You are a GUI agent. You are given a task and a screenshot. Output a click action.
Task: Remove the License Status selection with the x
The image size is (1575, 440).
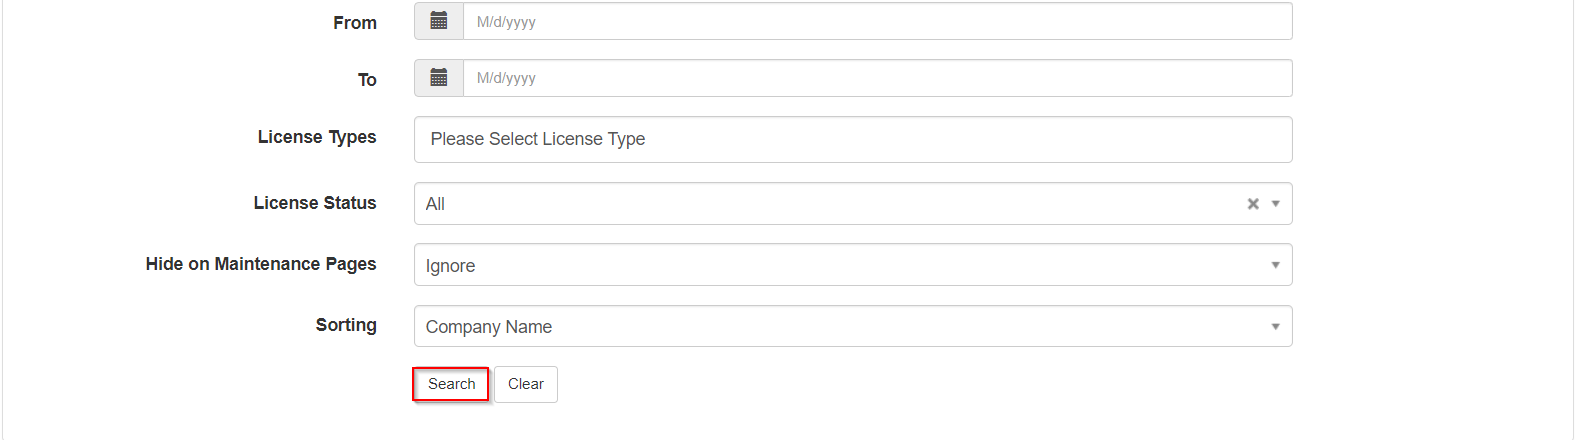pyautogui.click(x=1253, y=204)
